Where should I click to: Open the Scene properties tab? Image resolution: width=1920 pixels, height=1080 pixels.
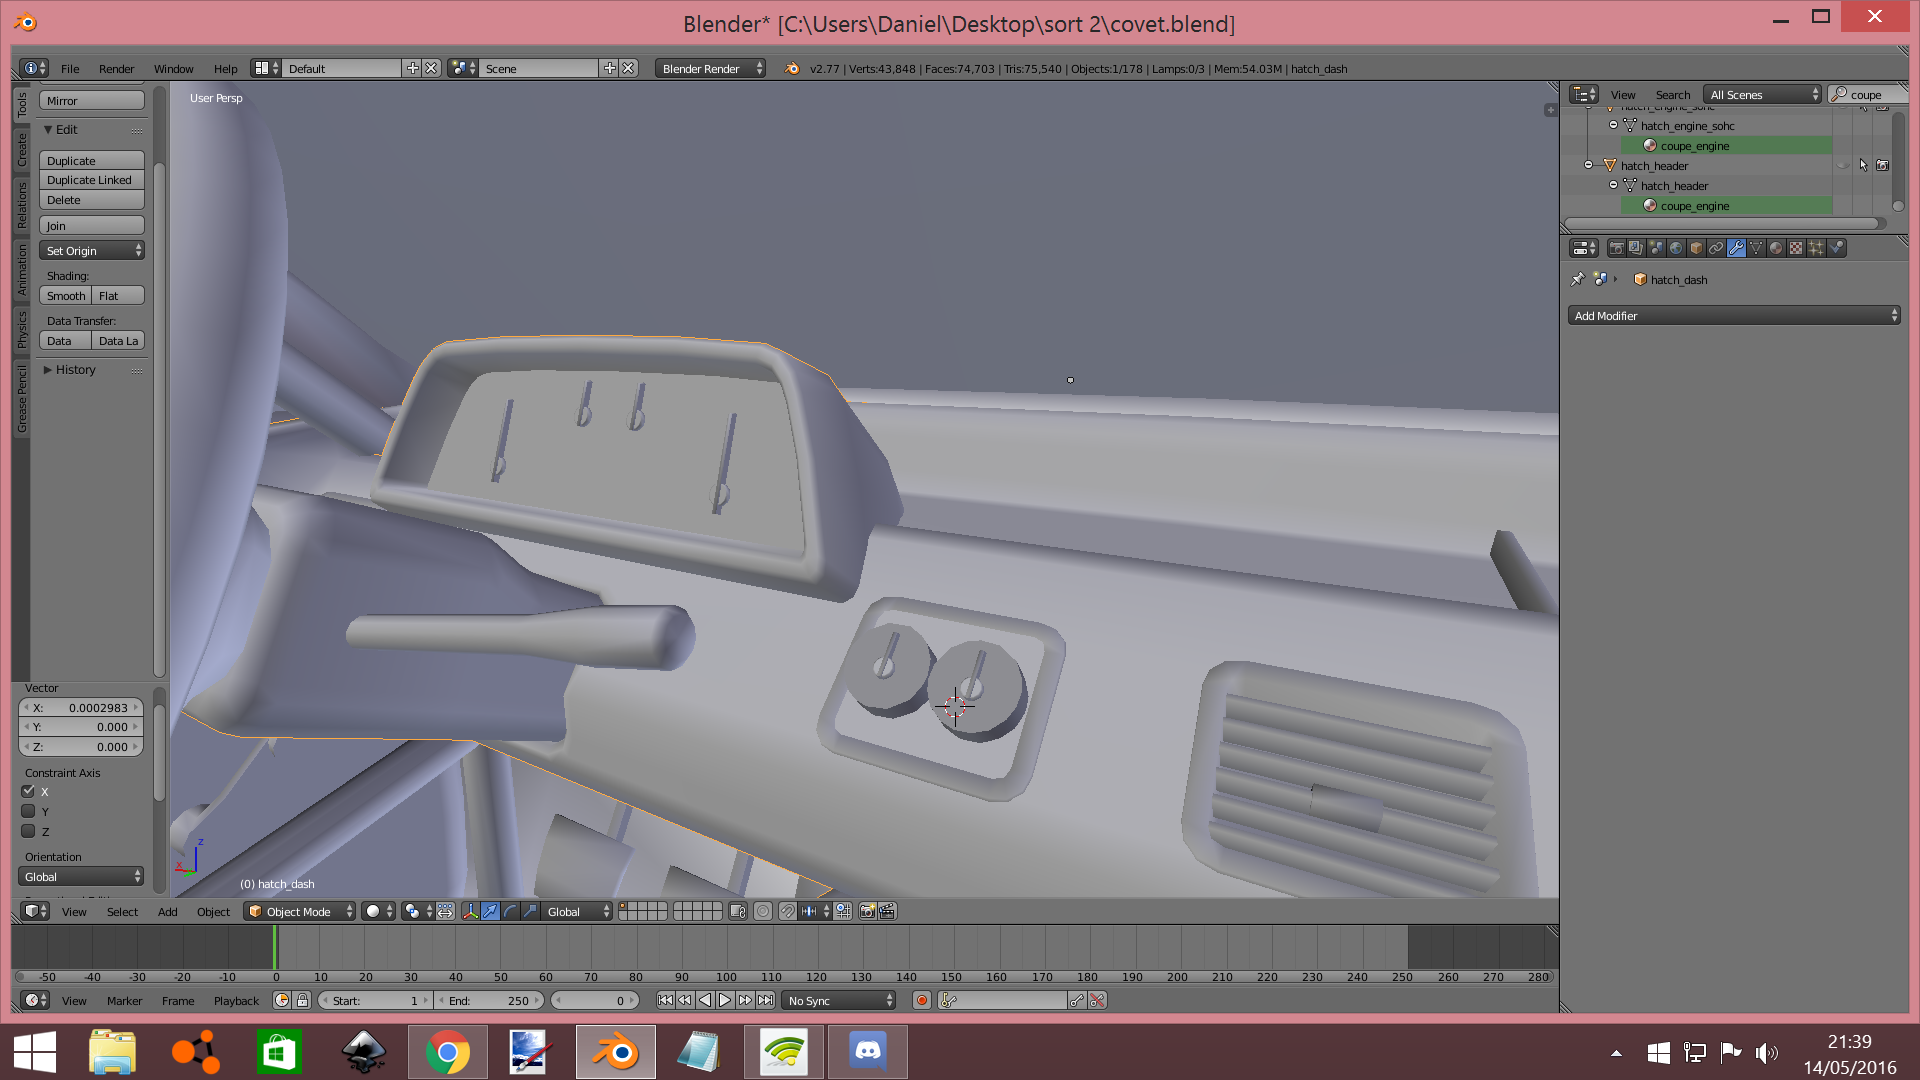[1656, 248]
